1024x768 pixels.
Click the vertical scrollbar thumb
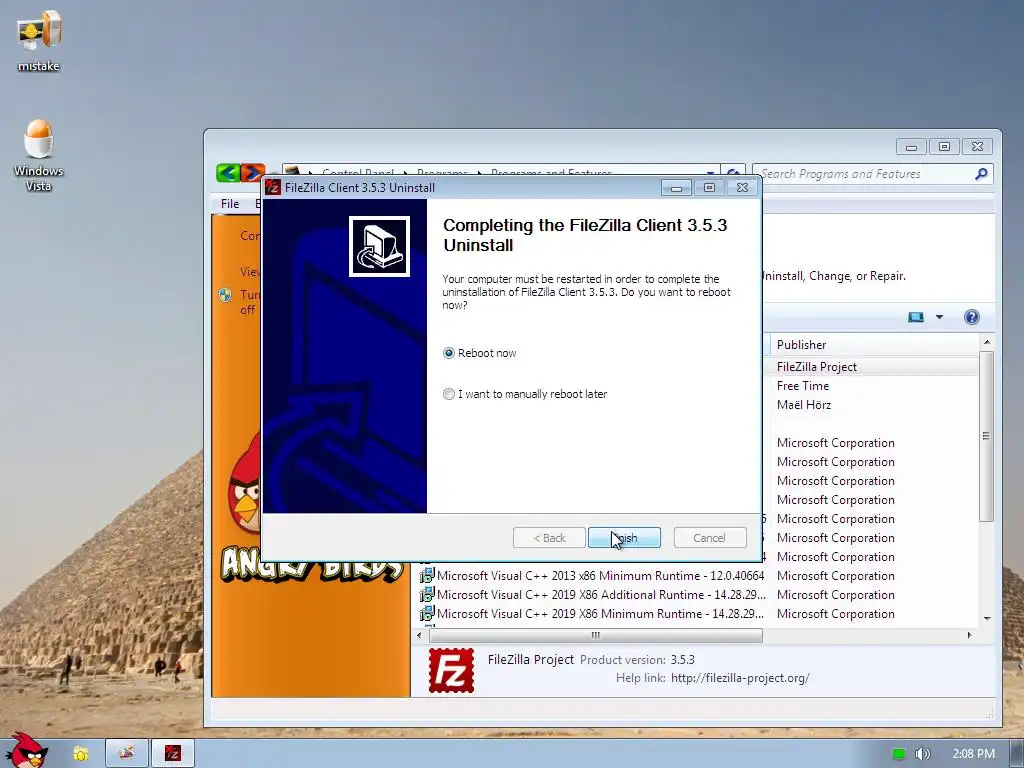point(987,436)
